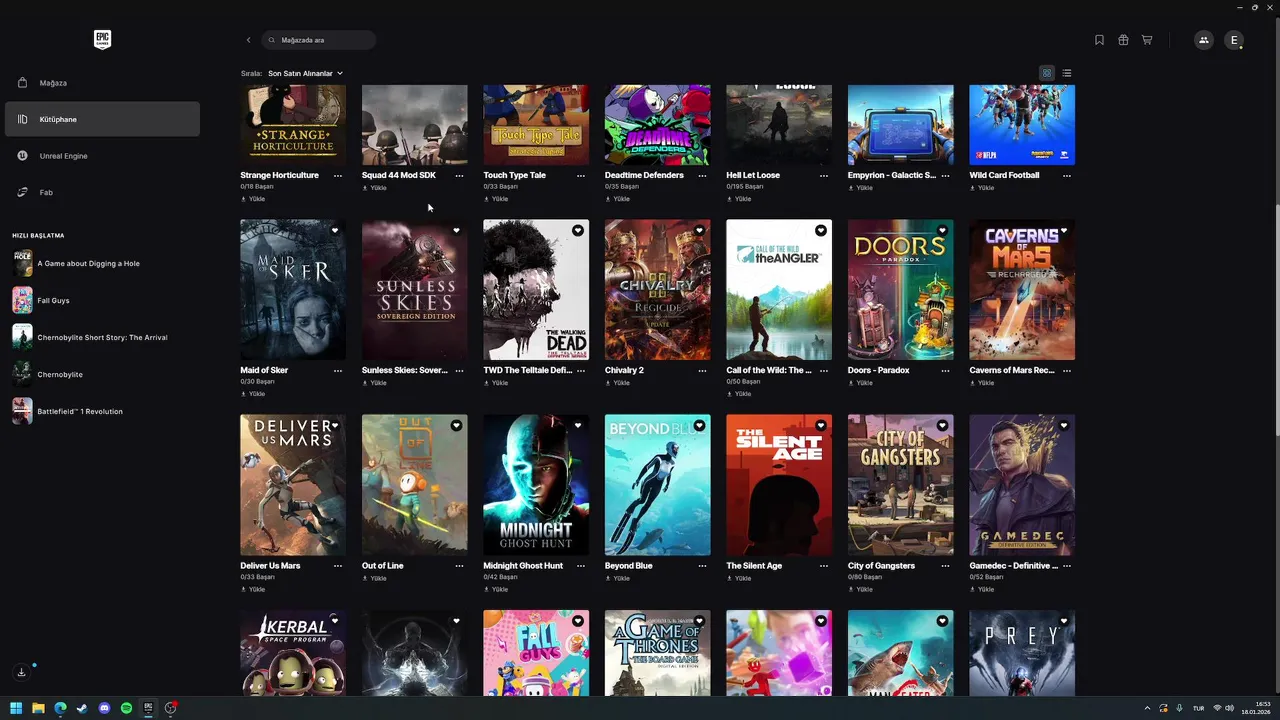The height and width of the screenshot is (720, 1280).
Task: Open three-dot menu for Chivalry 2
Action: tap(702, 370)
